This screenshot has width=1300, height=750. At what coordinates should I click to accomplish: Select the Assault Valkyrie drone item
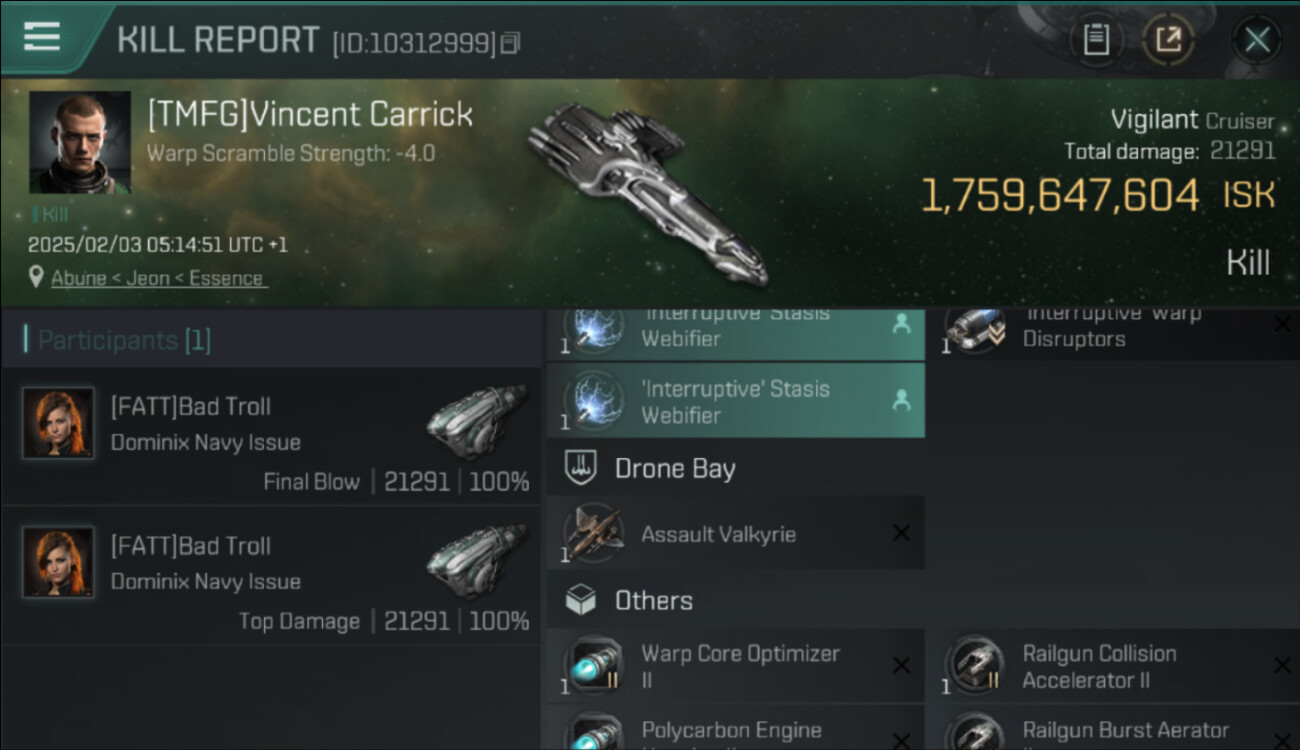(x=736, y=534)
